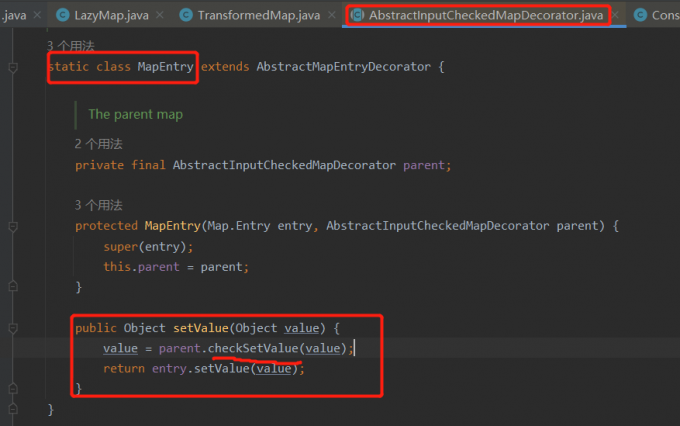This screenshot has width=680, height=426.
Task: Collapse the setValue method fold marker
Action: click(13, 329)
